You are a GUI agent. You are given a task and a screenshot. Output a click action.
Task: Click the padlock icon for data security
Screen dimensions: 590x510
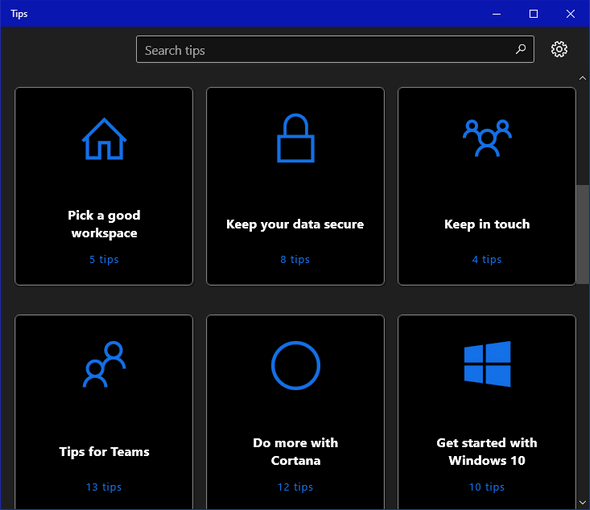click(x=296, y=138)
